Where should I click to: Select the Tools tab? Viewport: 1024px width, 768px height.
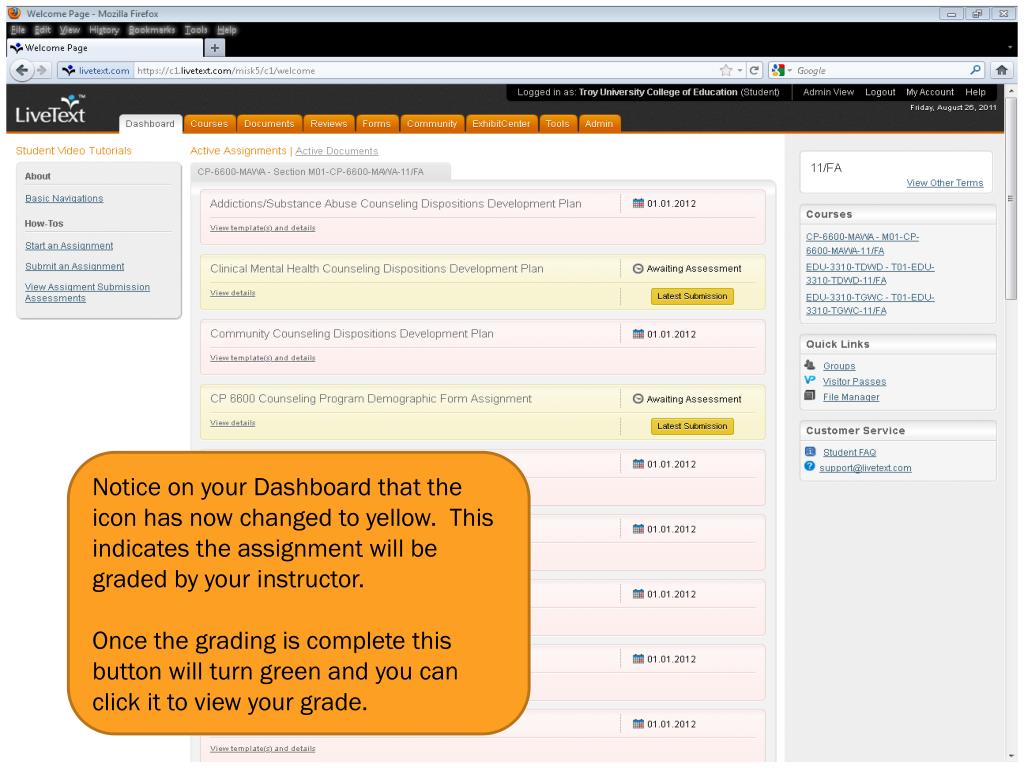[x=558, y=123]
